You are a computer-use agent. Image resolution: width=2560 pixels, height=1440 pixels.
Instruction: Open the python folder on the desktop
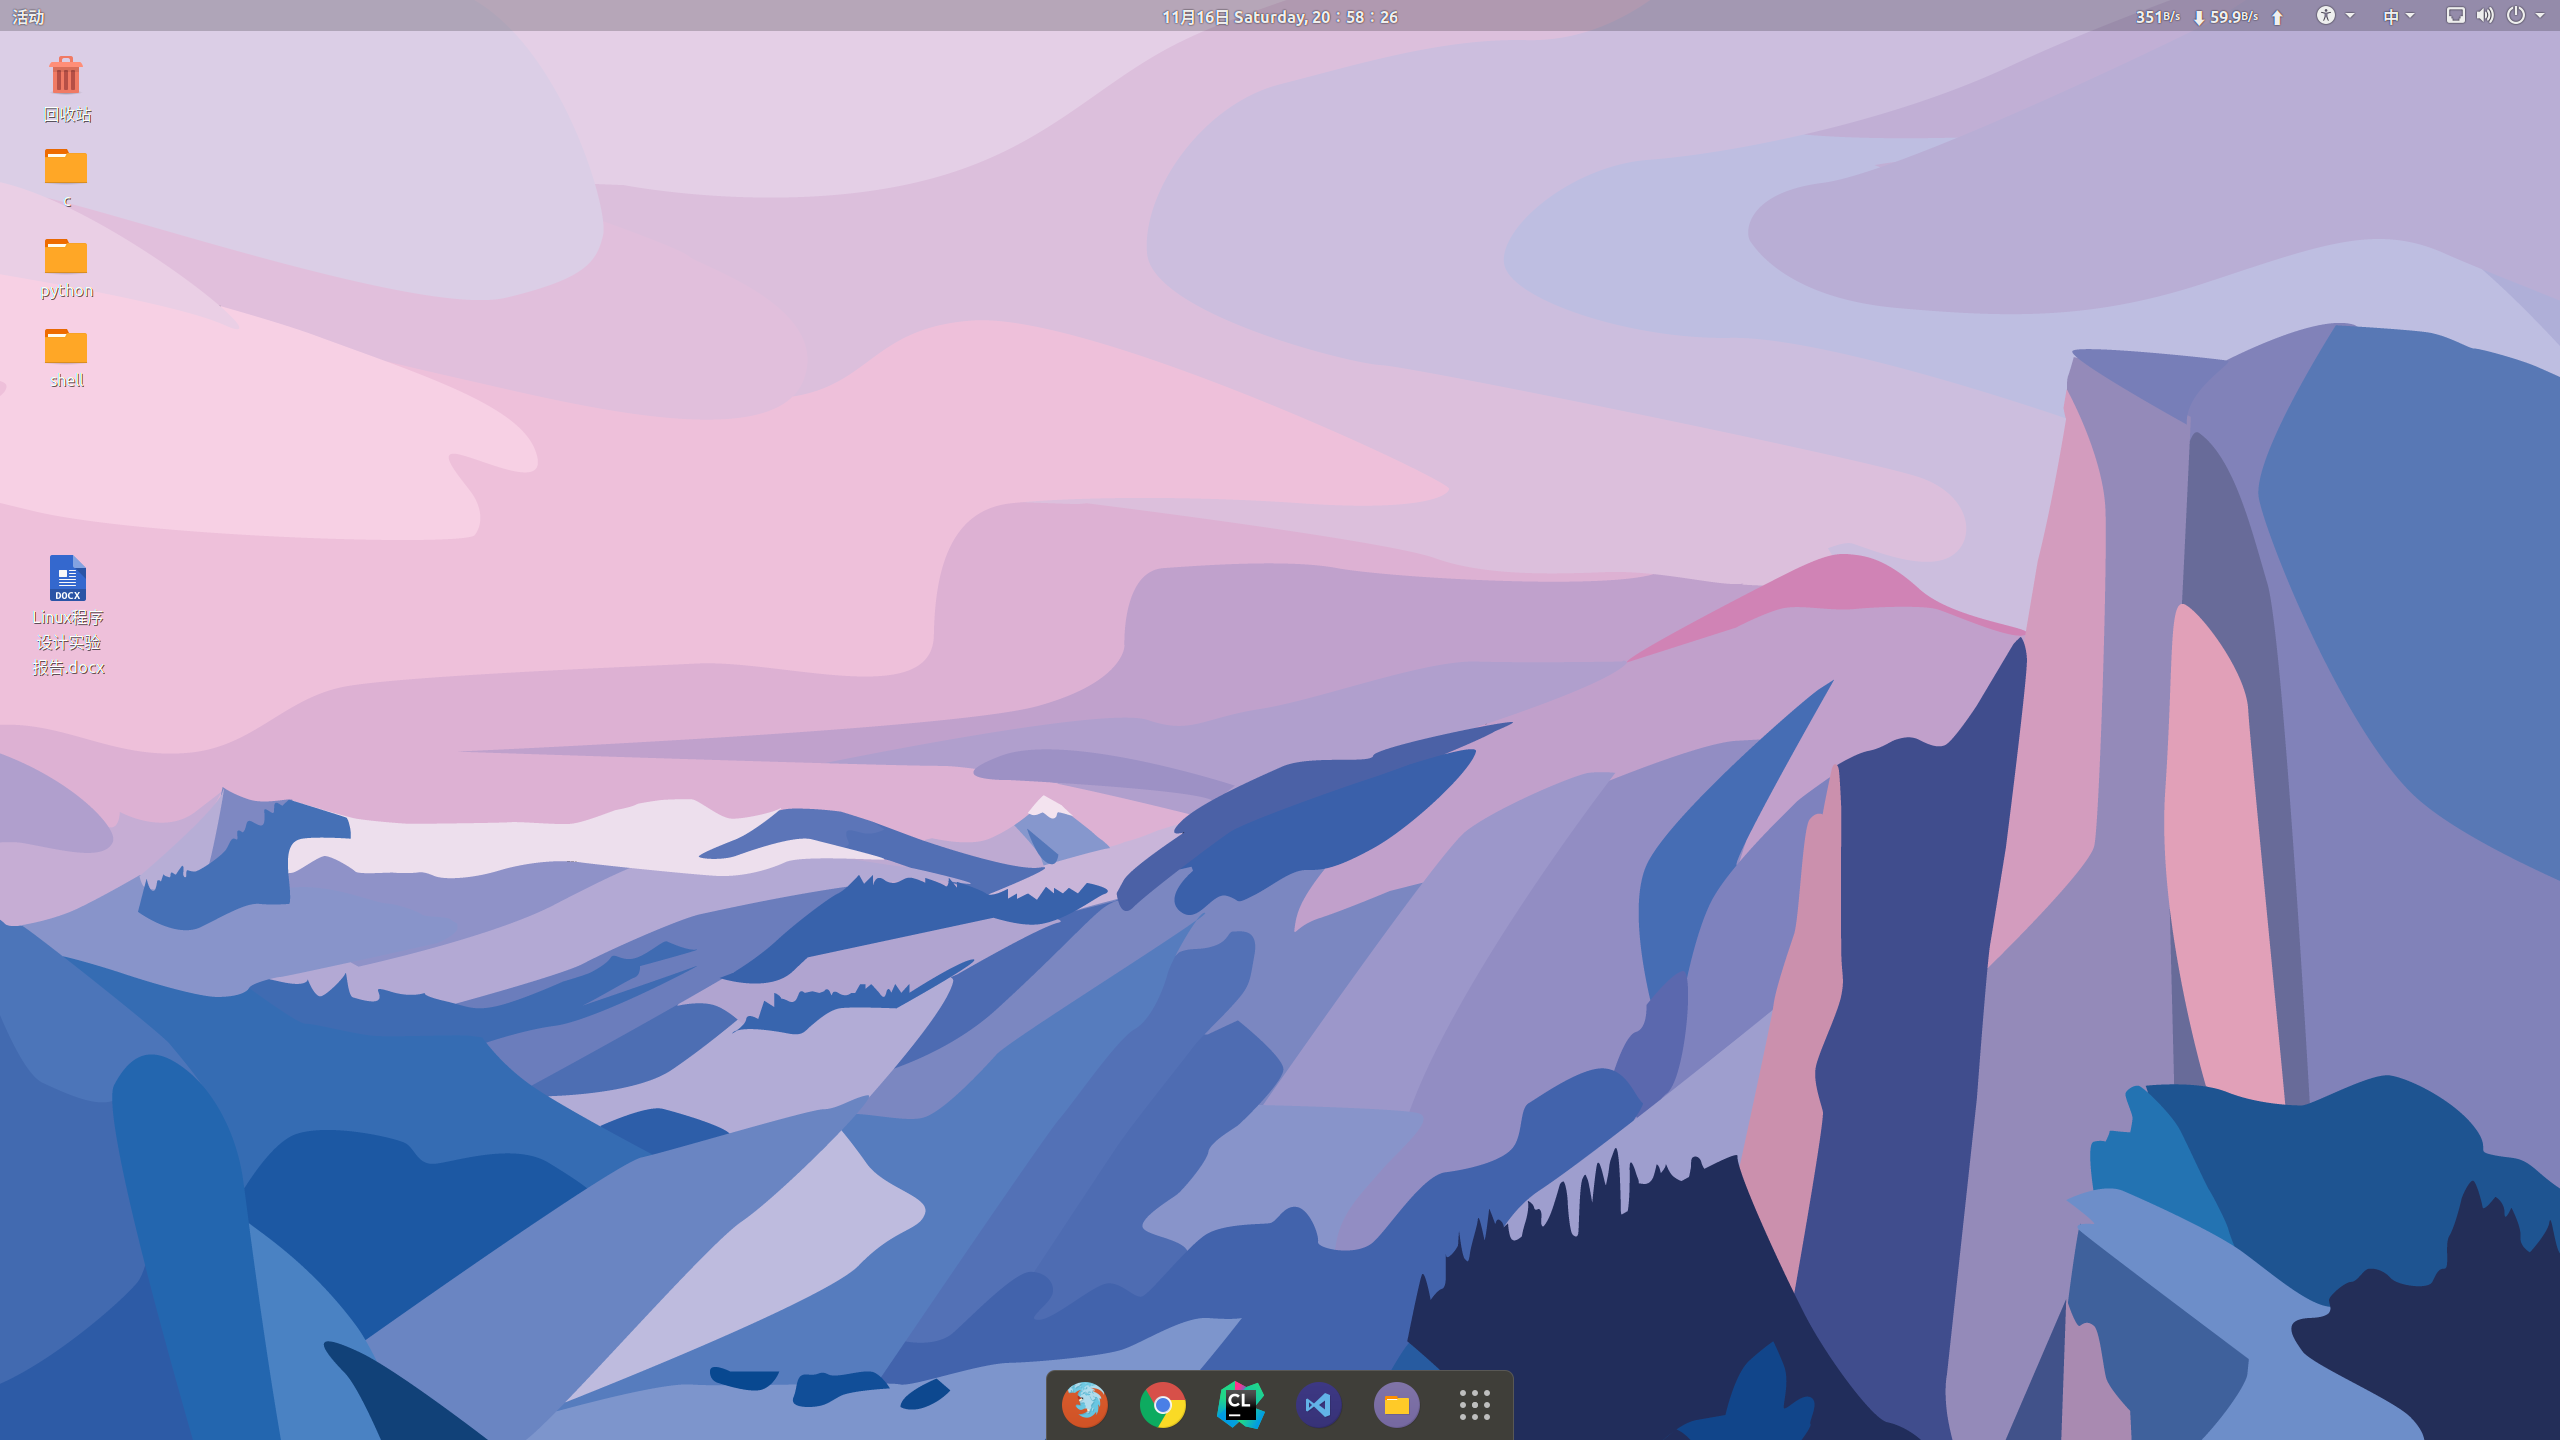click(66, 258)
